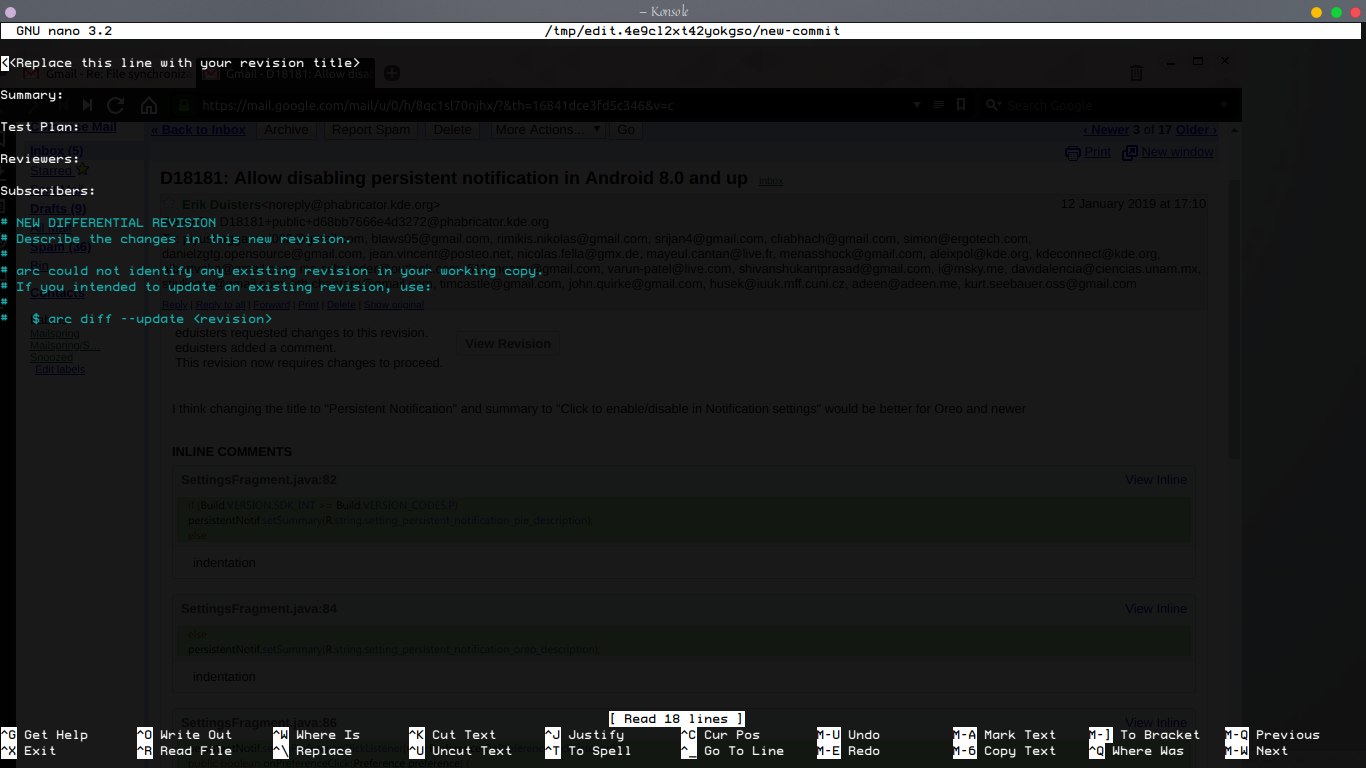Click Report Spam button

tap(371, 129)
